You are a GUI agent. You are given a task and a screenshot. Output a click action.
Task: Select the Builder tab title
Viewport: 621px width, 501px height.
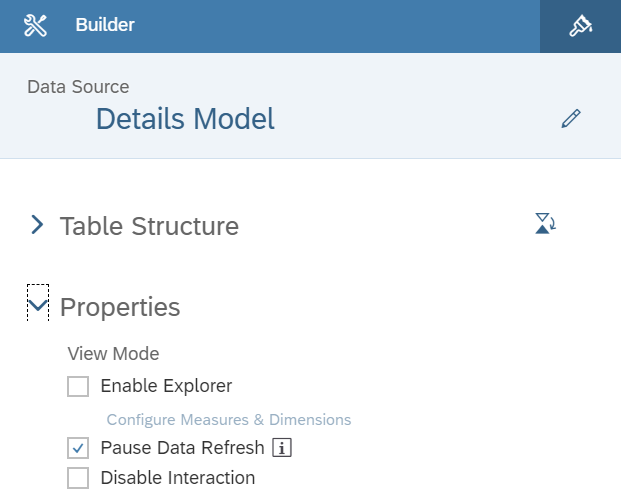[x=105, y=26]
